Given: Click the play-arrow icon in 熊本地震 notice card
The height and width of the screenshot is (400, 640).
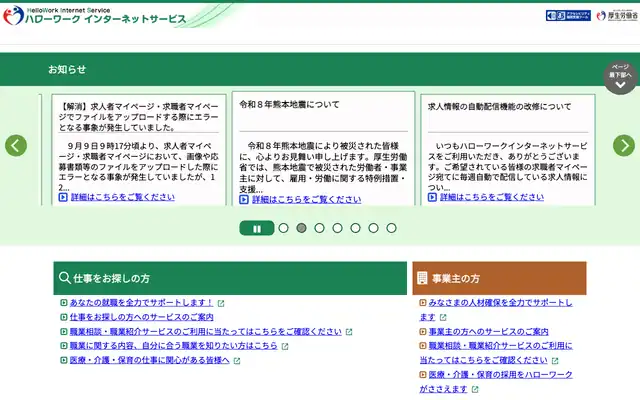Looking at the screenshot, I should point(244,200).
